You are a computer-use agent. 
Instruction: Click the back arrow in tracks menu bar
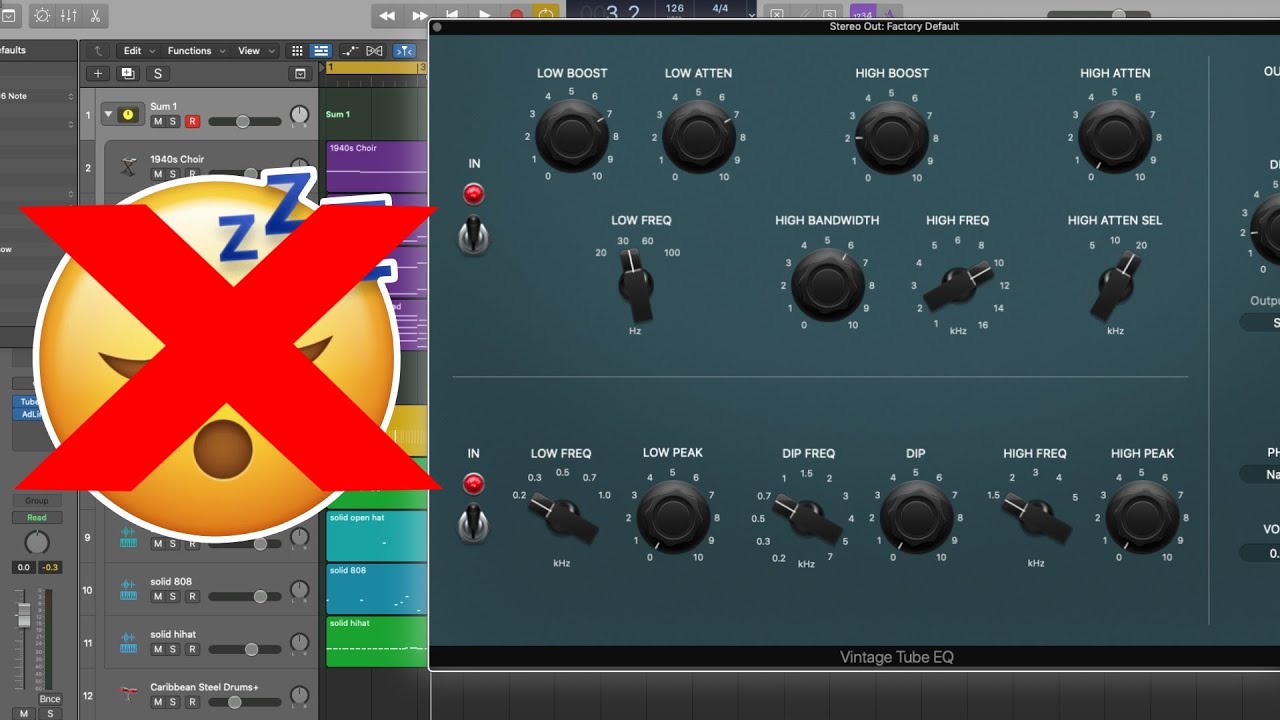[x=97, y=51]
